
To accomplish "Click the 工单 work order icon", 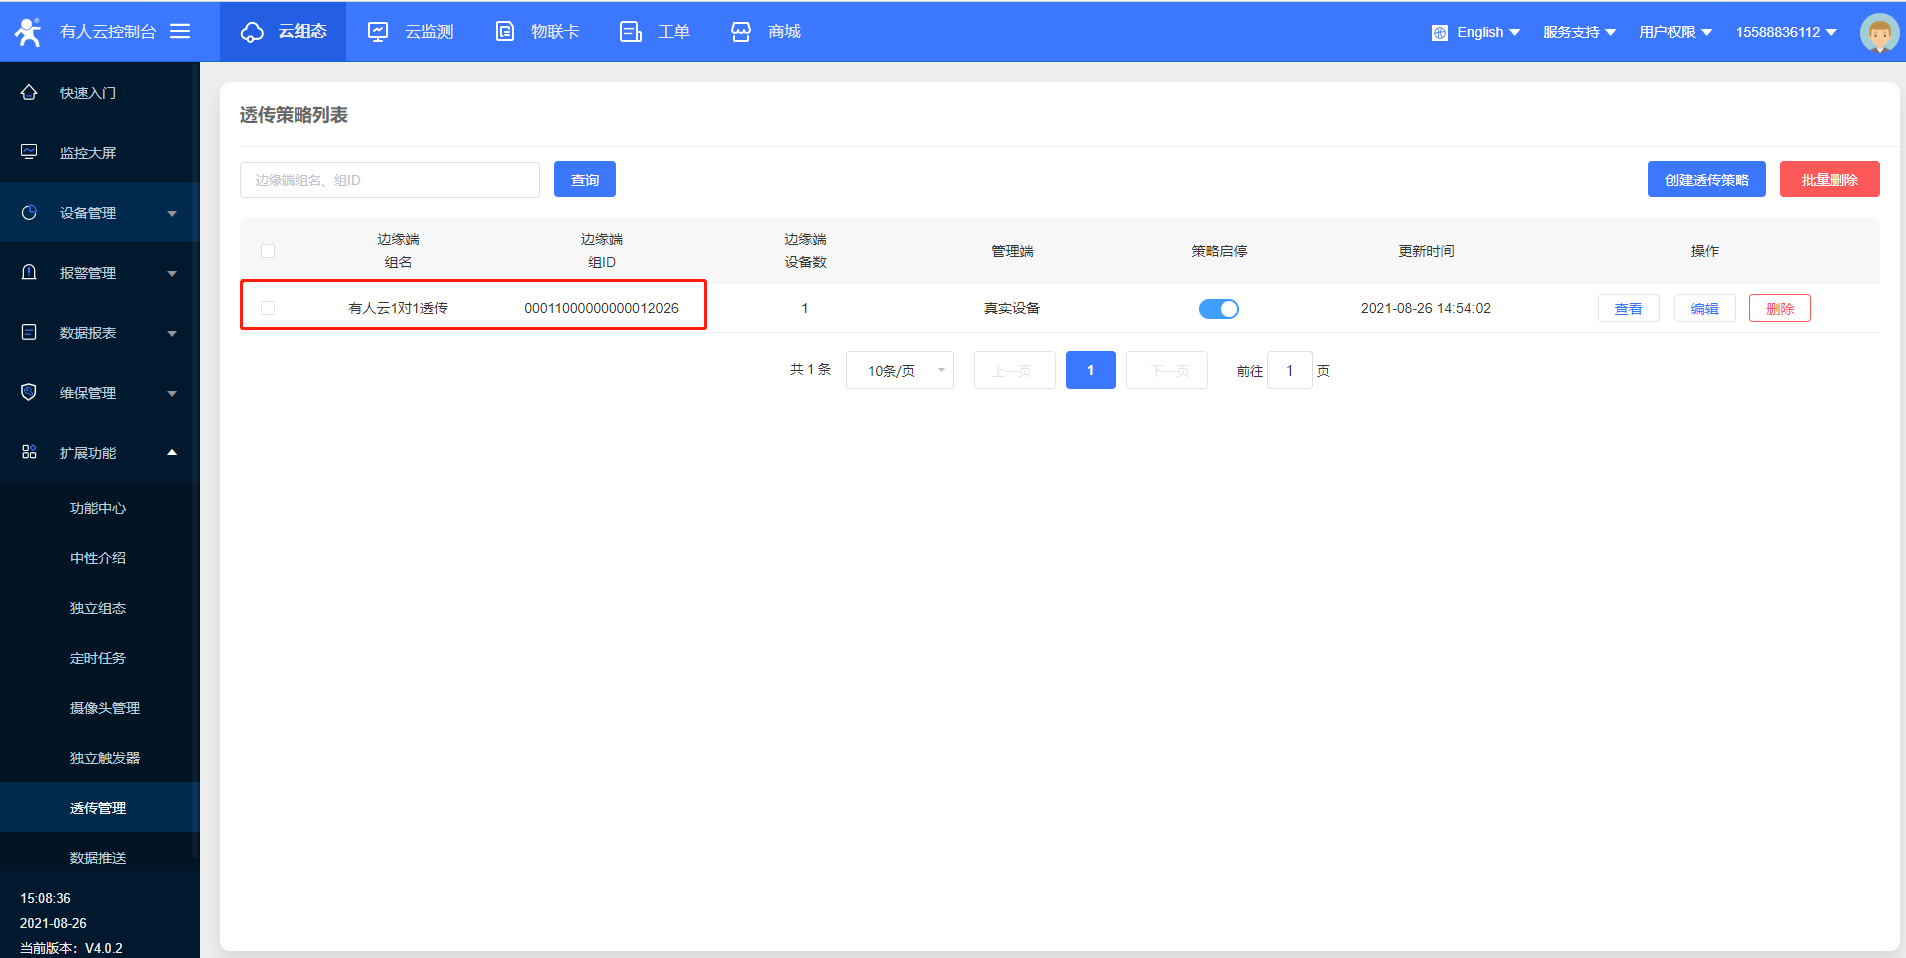I will [631, 32].
